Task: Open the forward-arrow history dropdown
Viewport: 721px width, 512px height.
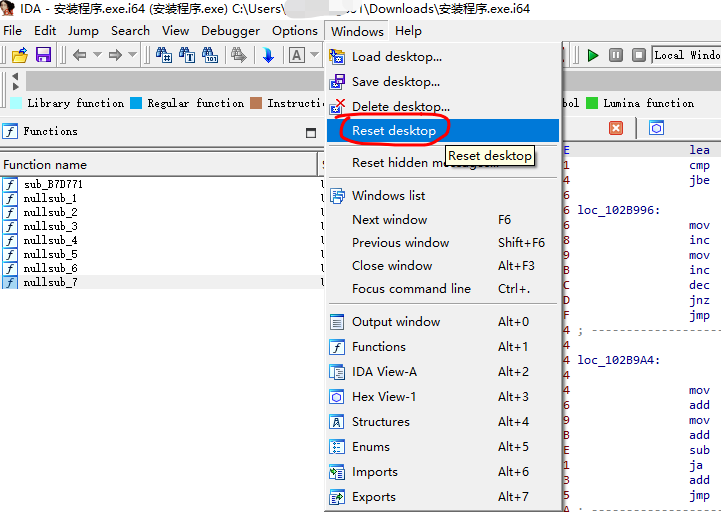Action: coord(132,55)
